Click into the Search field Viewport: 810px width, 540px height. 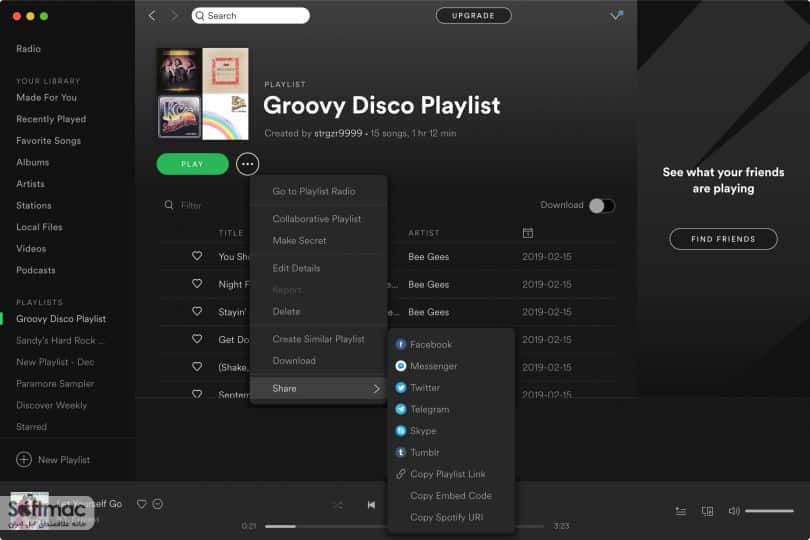(251, 16)
